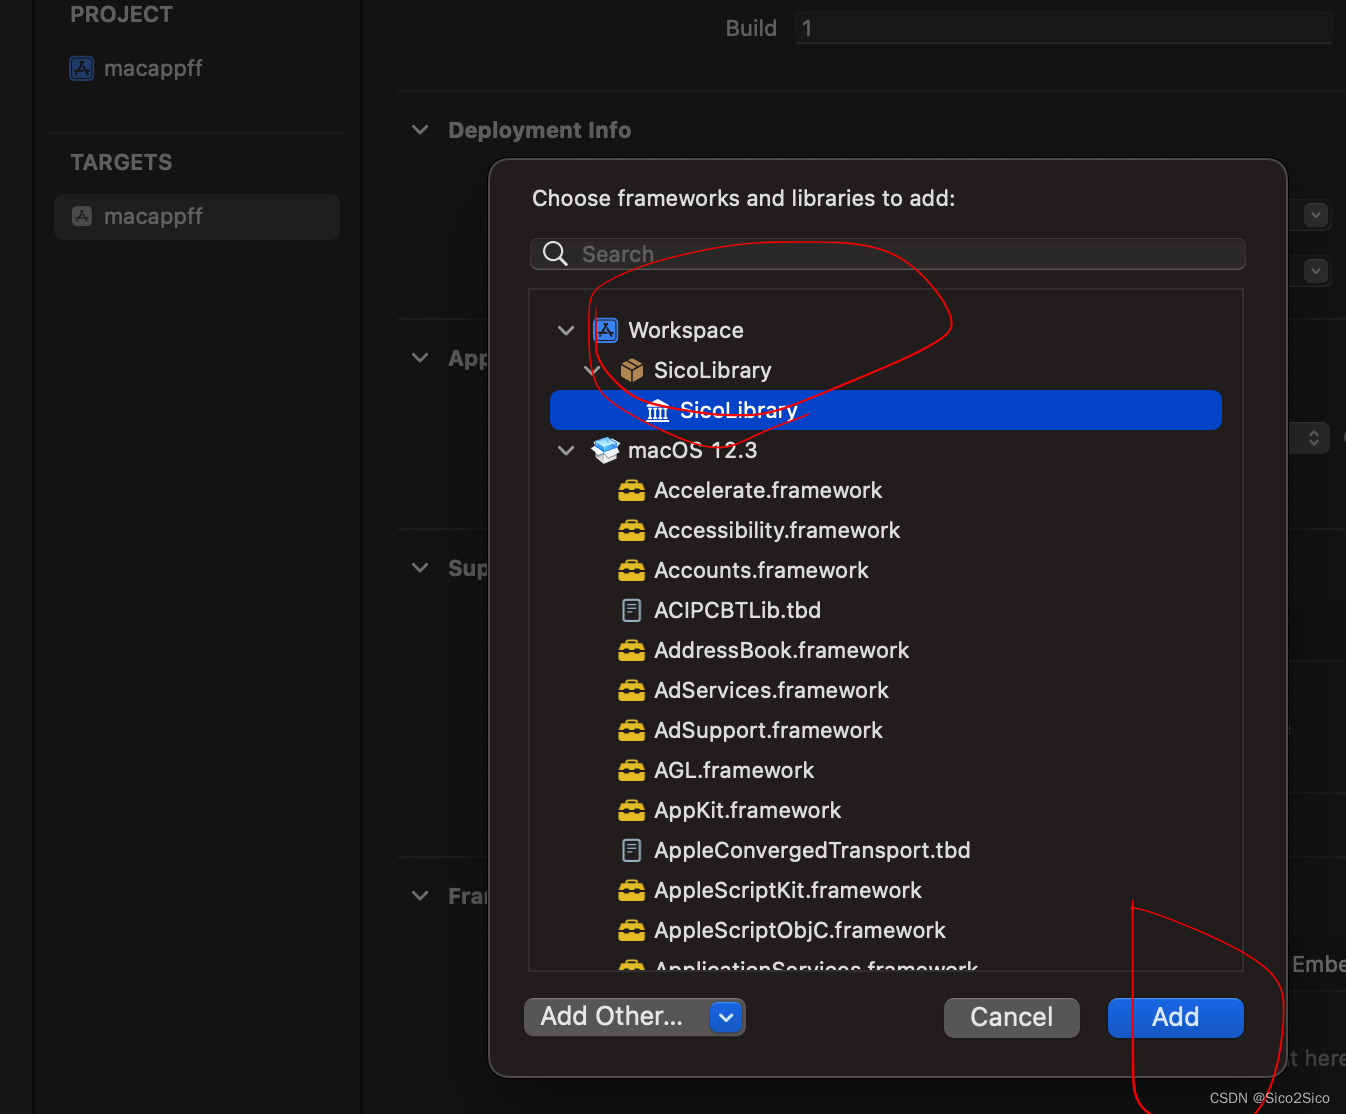Click the Add button
Image resolution: width=1346 pixels, height=1114 pixels.
(x=1176, y=1017)
